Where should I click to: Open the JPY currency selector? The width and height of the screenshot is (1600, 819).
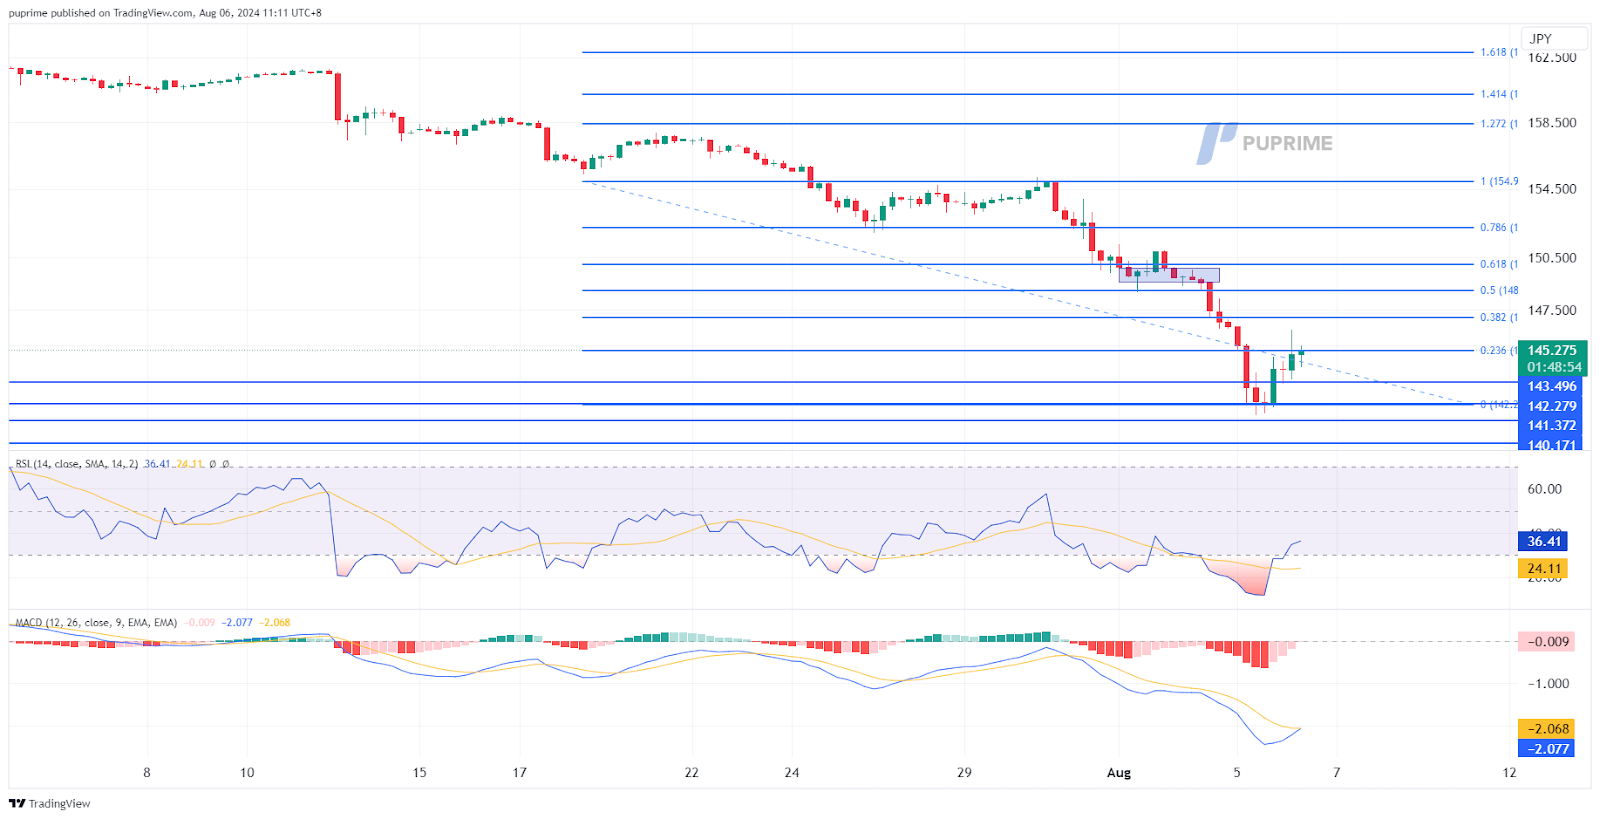pos(1554,39)
